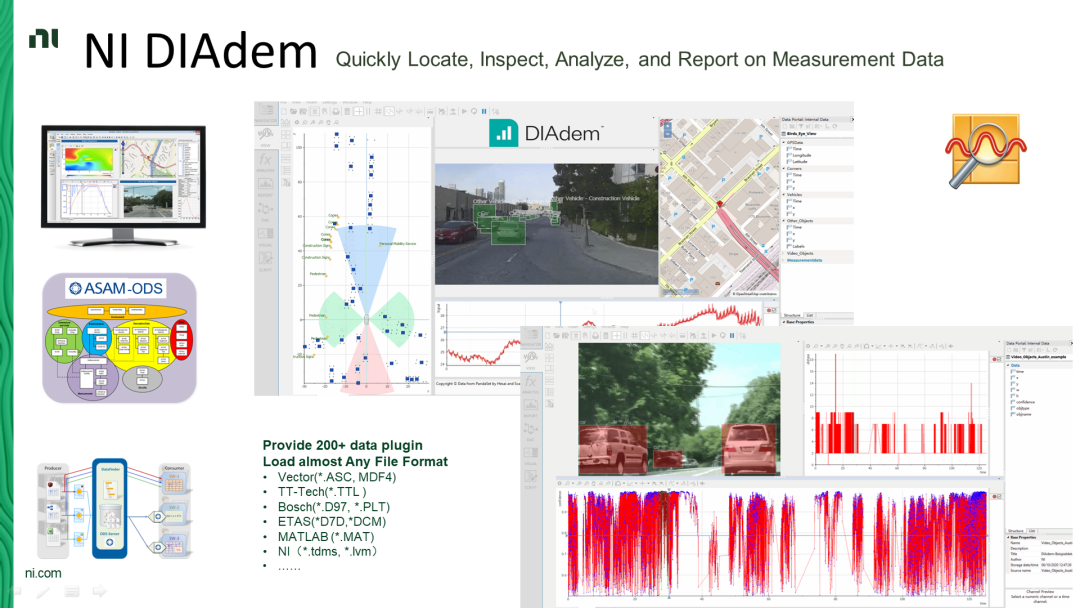1080x608 pixels.
Task: Collapse Base Properties in lower Data Portal
Action: tap(1008, 537)
